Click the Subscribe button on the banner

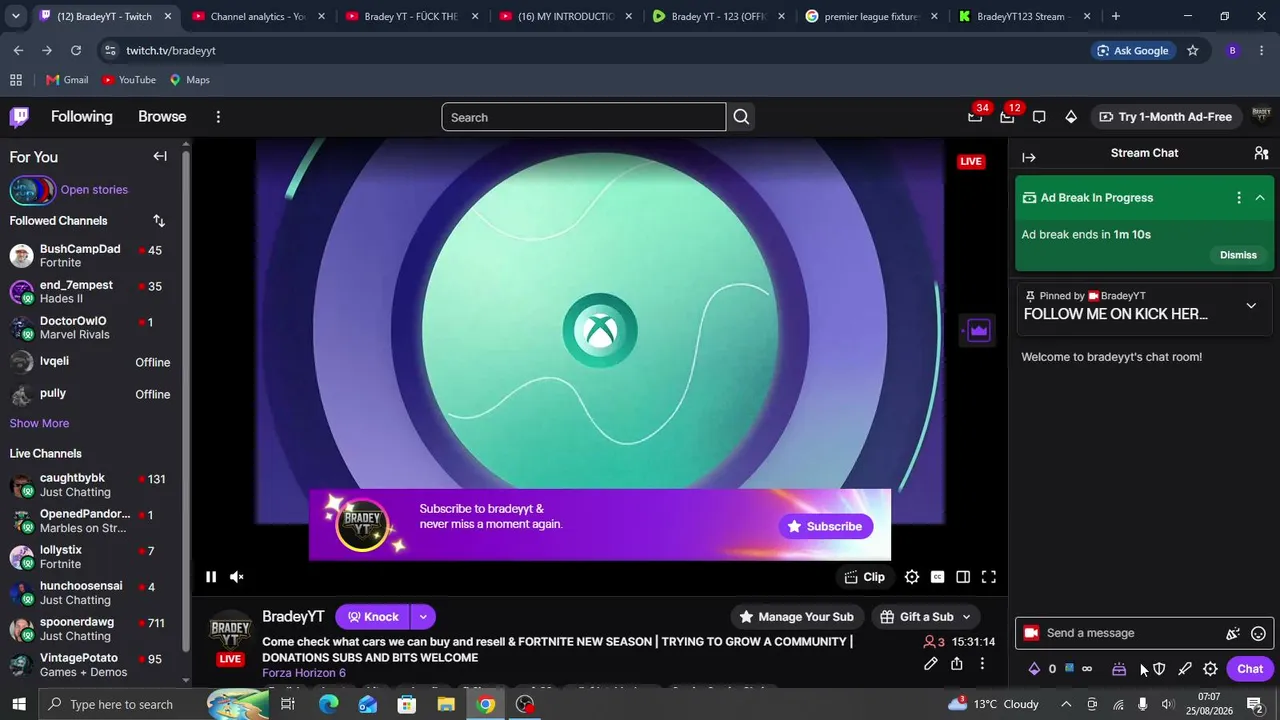click(826, 527)
